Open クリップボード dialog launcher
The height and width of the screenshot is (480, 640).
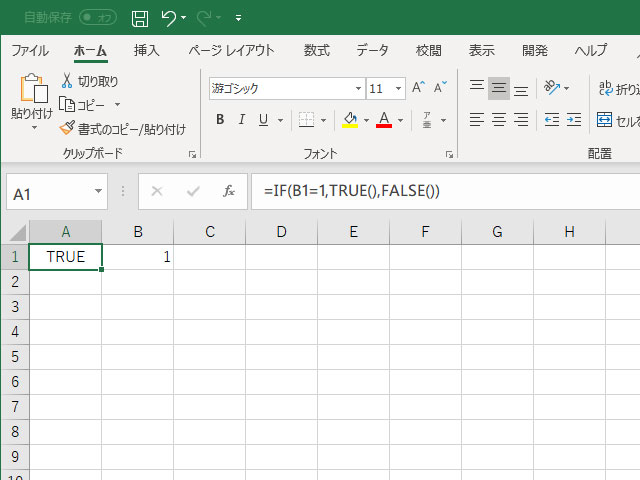tap(192, 154)
